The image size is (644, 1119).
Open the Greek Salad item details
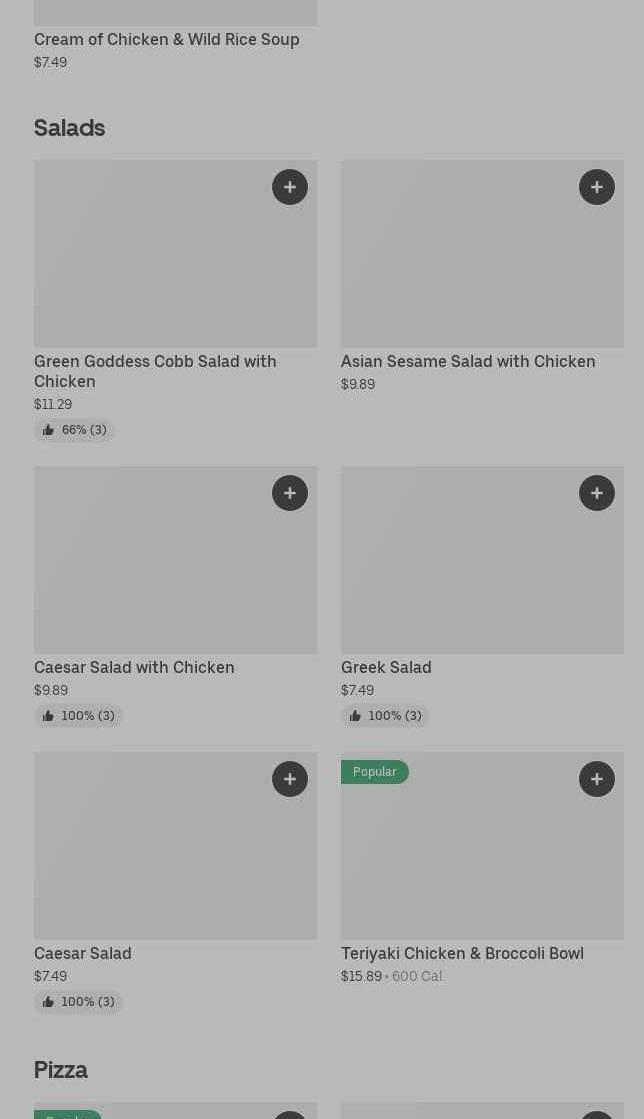click(x=386, y=667)
